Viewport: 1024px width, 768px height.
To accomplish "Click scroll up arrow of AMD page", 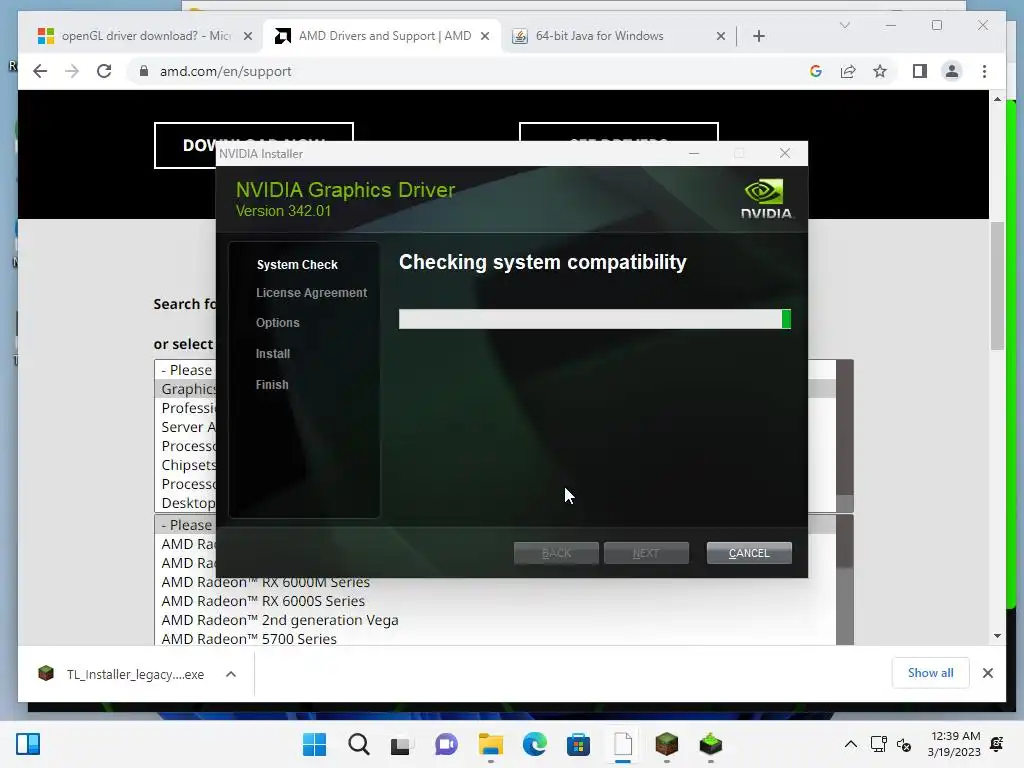I will [x=997, y=99].
